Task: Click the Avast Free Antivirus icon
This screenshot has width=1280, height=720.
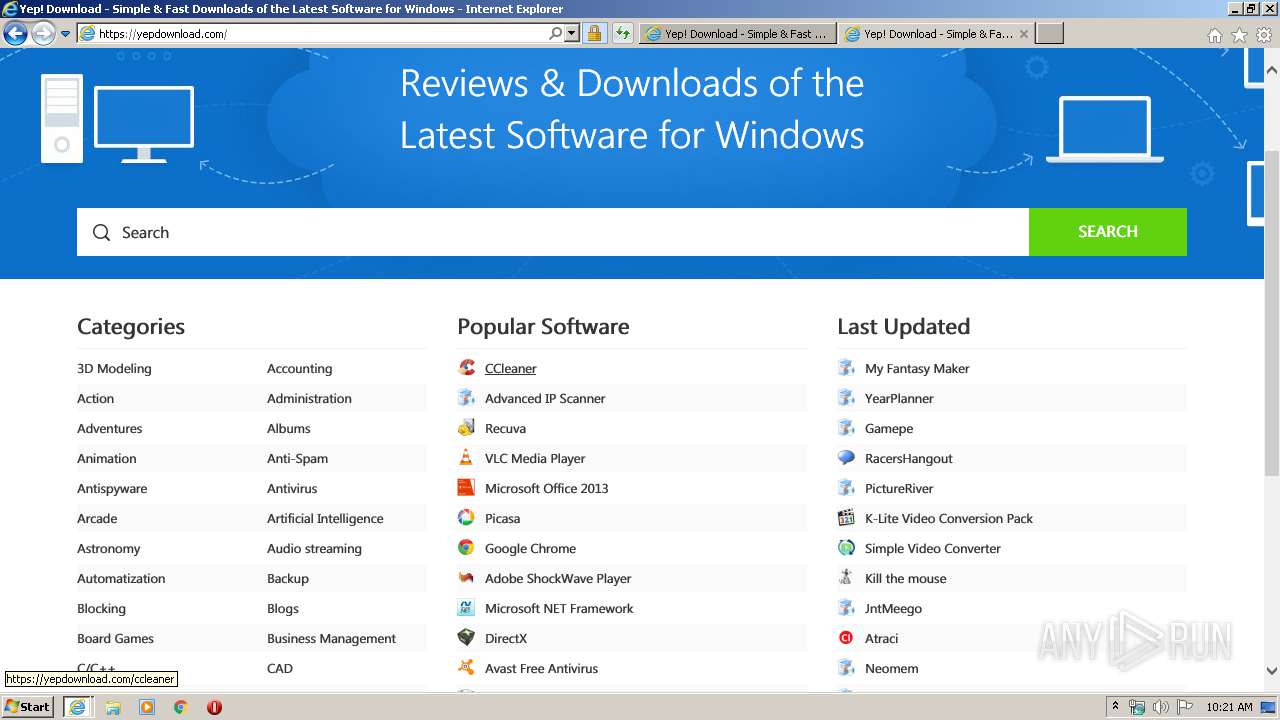Action: point(466,668)
